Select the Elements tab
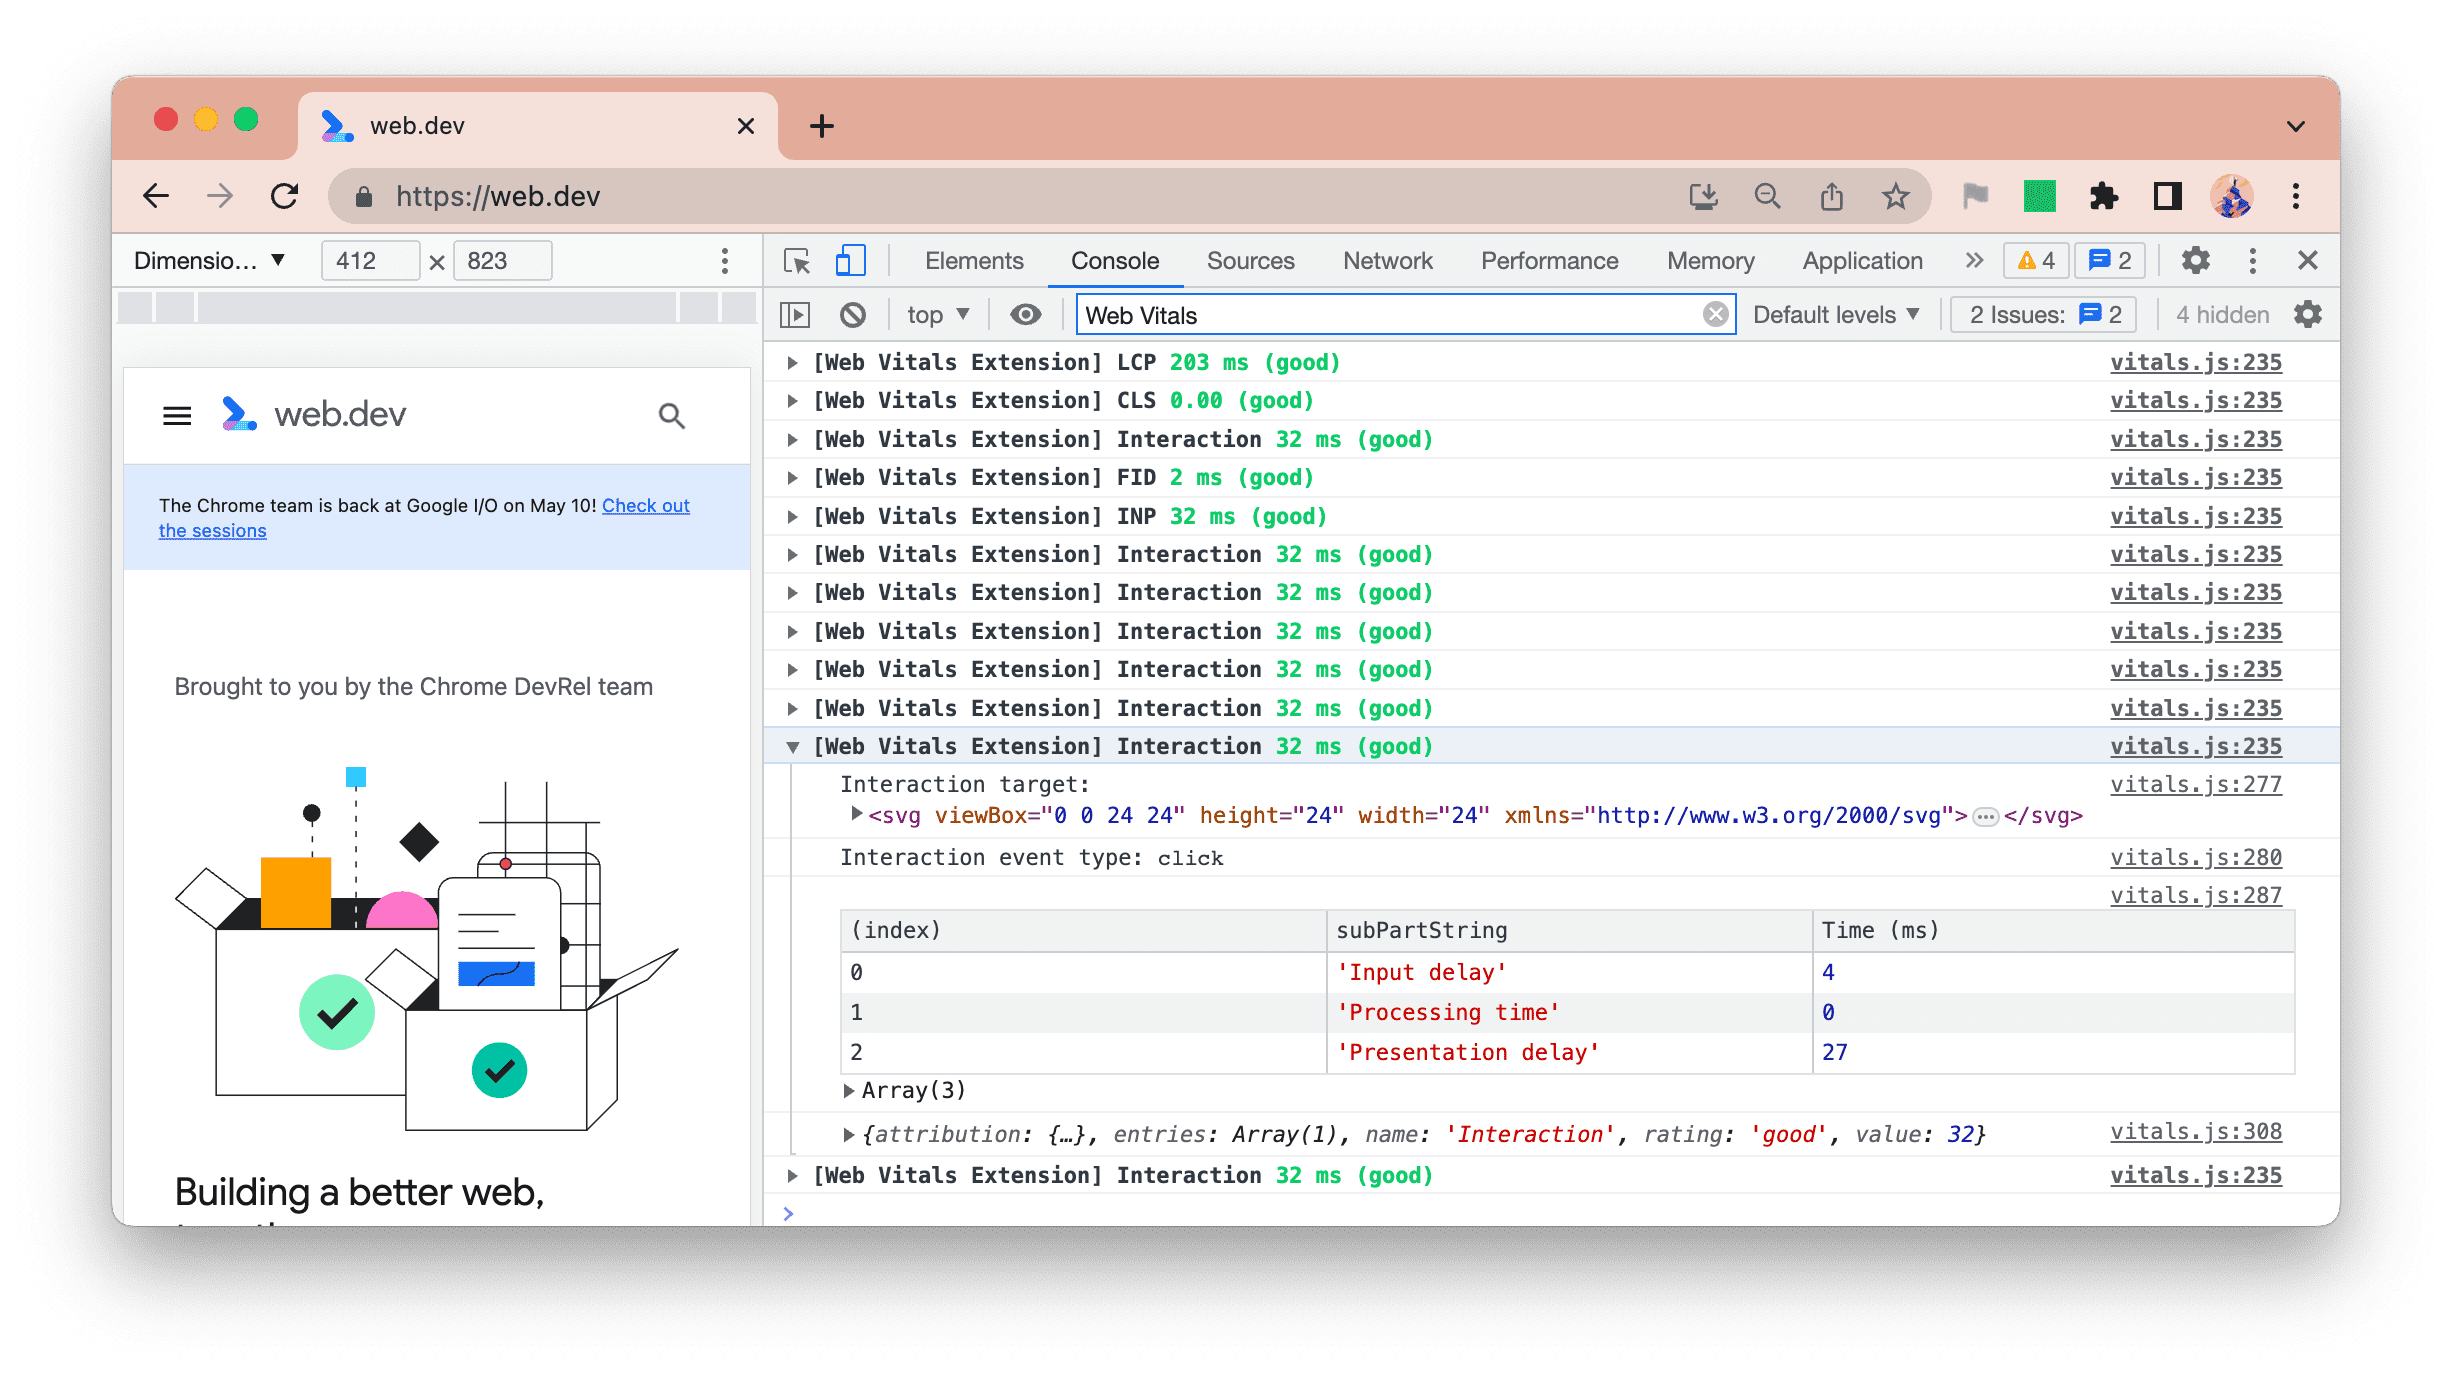The image size is (2452, 1374). 973,259
